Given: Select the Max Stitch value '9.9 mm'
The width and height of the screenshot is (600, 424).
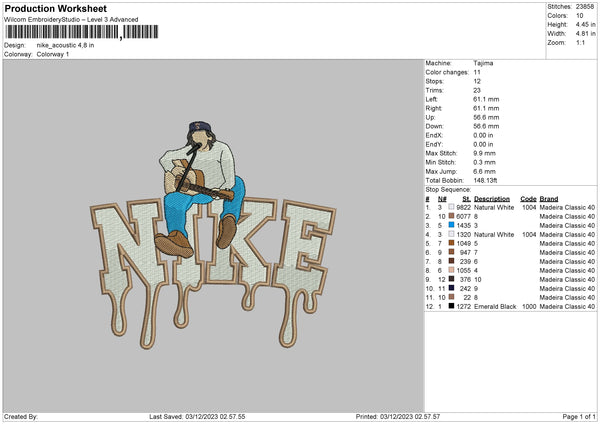Looking at the screenshot, I should coord(484,153).
